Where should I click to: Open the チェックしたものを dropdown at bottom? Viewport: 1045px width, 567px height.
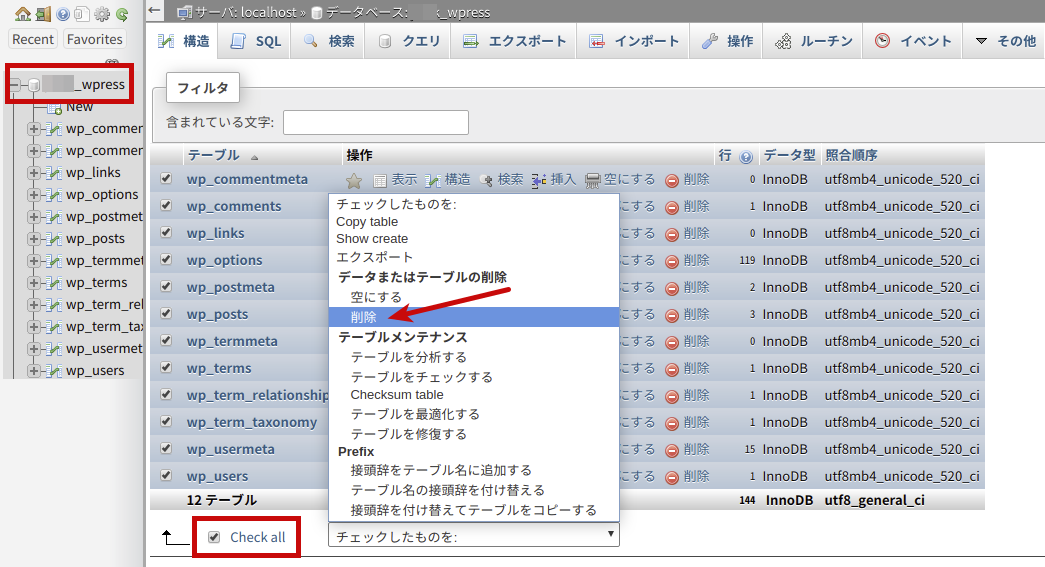474,536
